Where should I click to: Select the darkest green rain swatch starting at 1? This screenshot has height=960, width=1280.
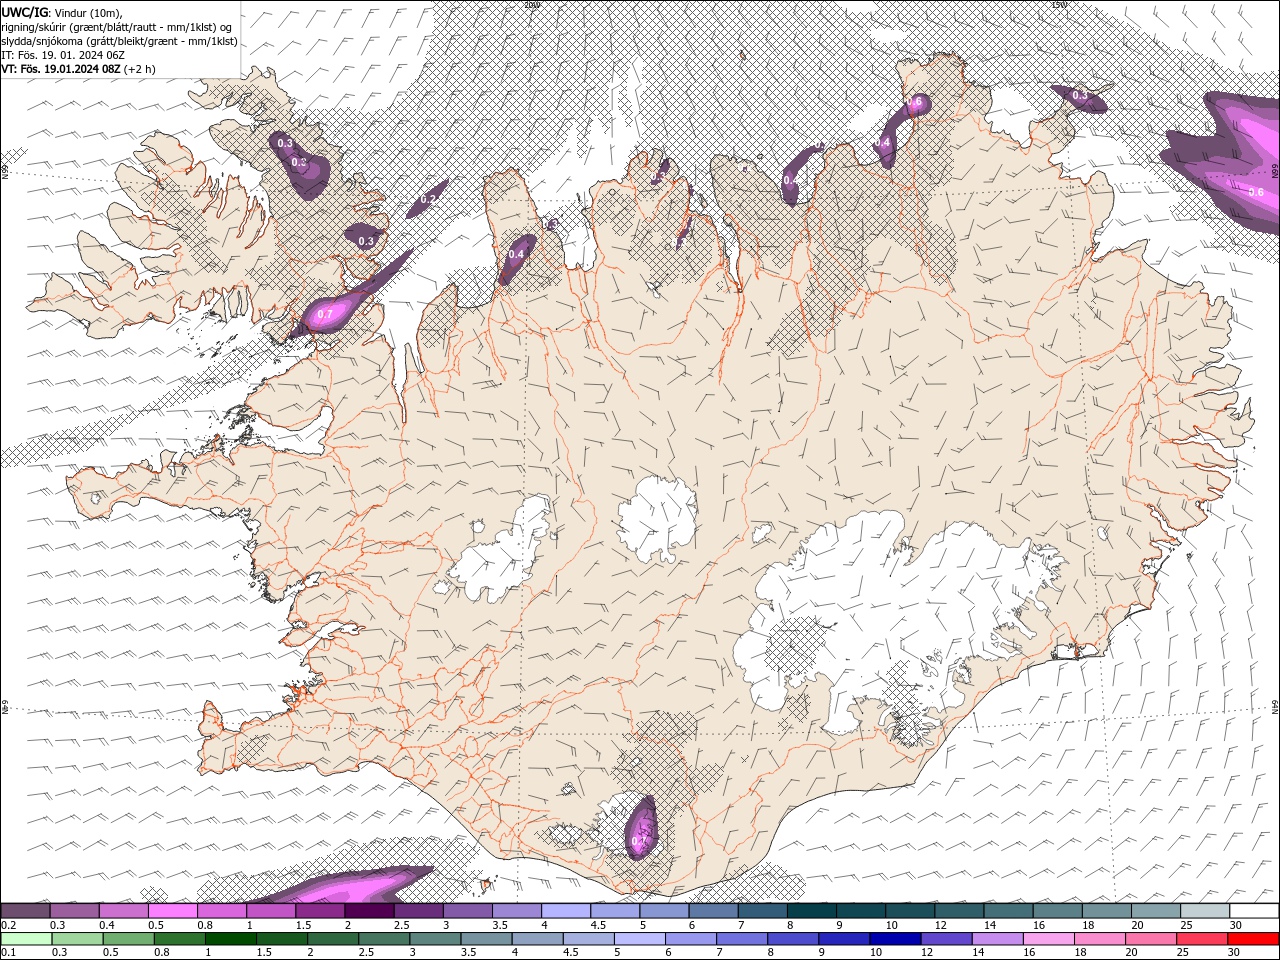(x=230, y=939)
